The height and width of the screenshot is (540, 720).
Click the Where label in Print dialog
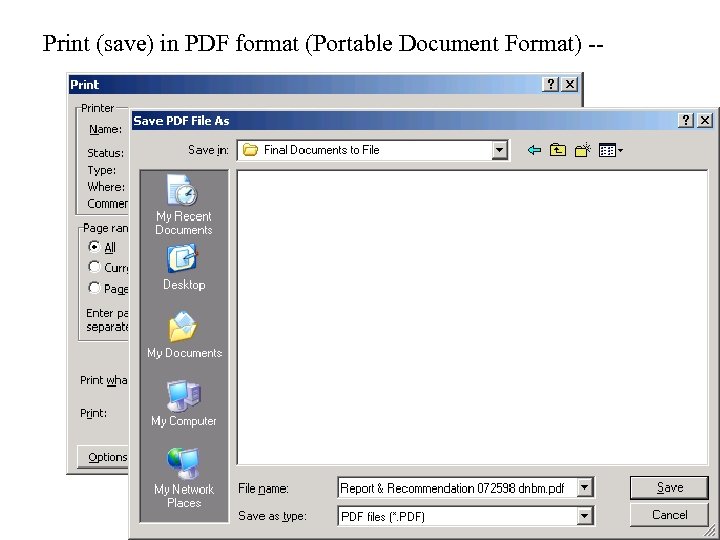[106, 187]
